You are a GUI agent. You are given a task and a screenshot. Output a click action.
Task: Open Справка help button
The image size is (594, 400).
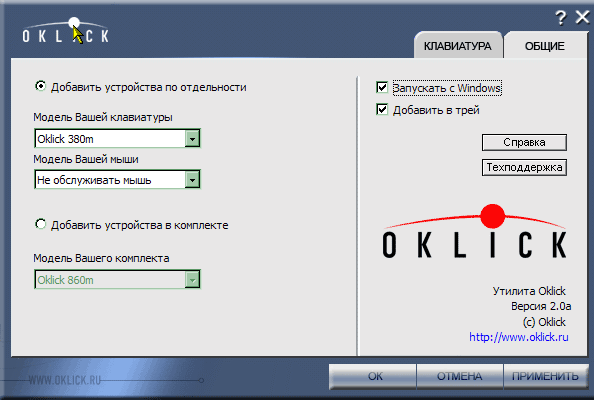point(524,142)
